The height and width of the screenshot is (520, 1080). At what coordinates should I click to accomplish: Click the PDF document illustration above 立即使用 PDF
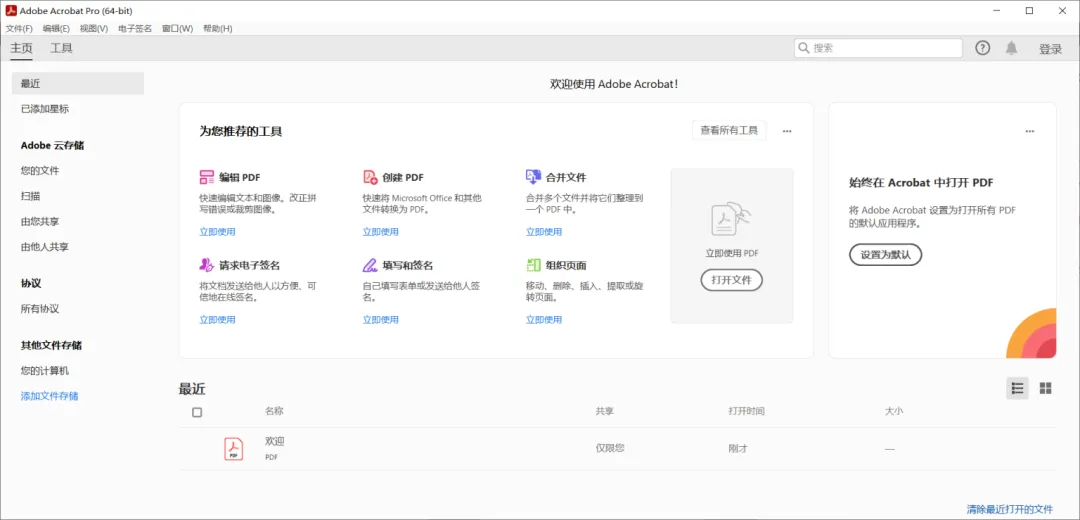click(731, 221)
